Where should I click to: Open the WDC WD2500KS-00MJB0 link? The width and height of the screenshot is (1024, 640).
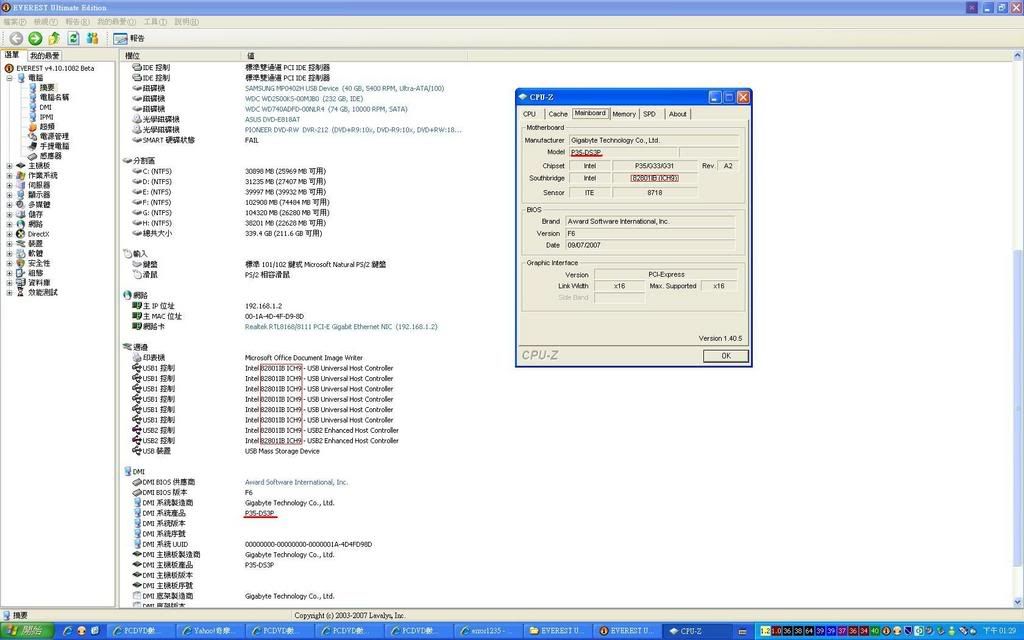[304, 99]
